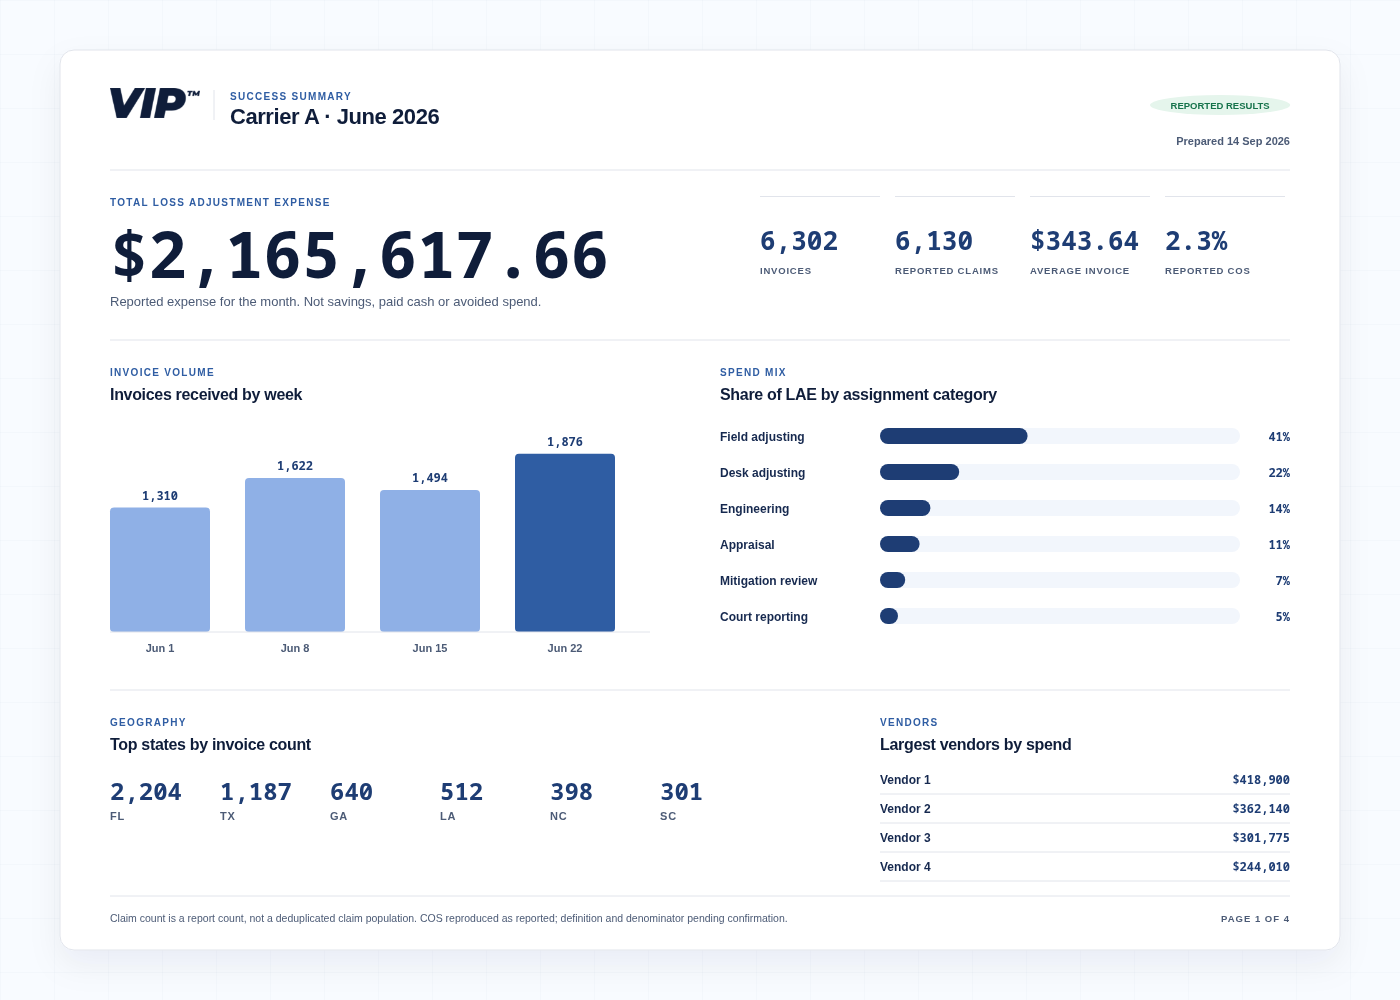
Task: Click the Court reporting progress bar
Action: (1060, 616)
